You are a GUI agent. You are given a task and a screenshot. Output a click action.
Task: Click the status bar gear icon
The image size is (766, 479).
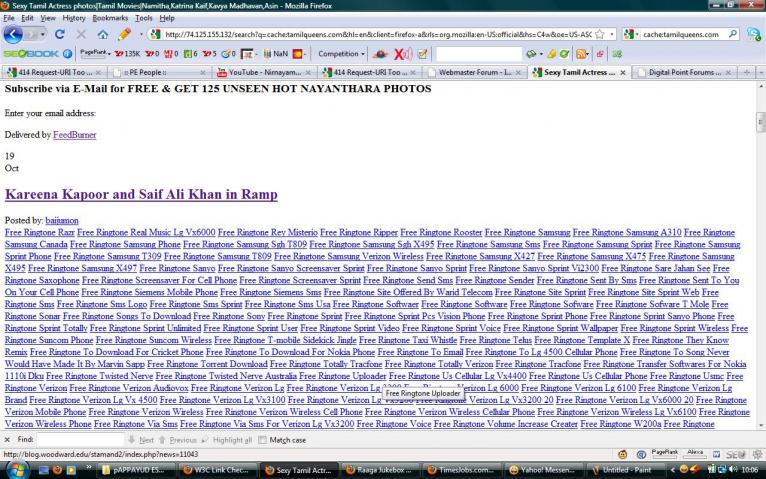click(x=757, y=455)
